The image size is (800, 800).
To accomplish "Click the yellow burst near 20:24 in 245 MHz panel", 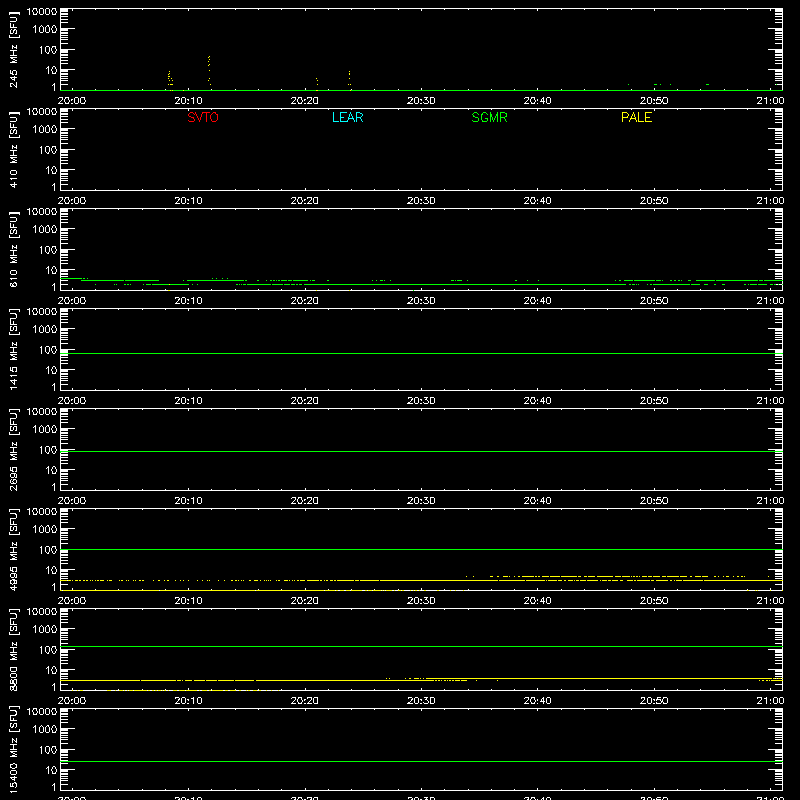I will point(349,78).
